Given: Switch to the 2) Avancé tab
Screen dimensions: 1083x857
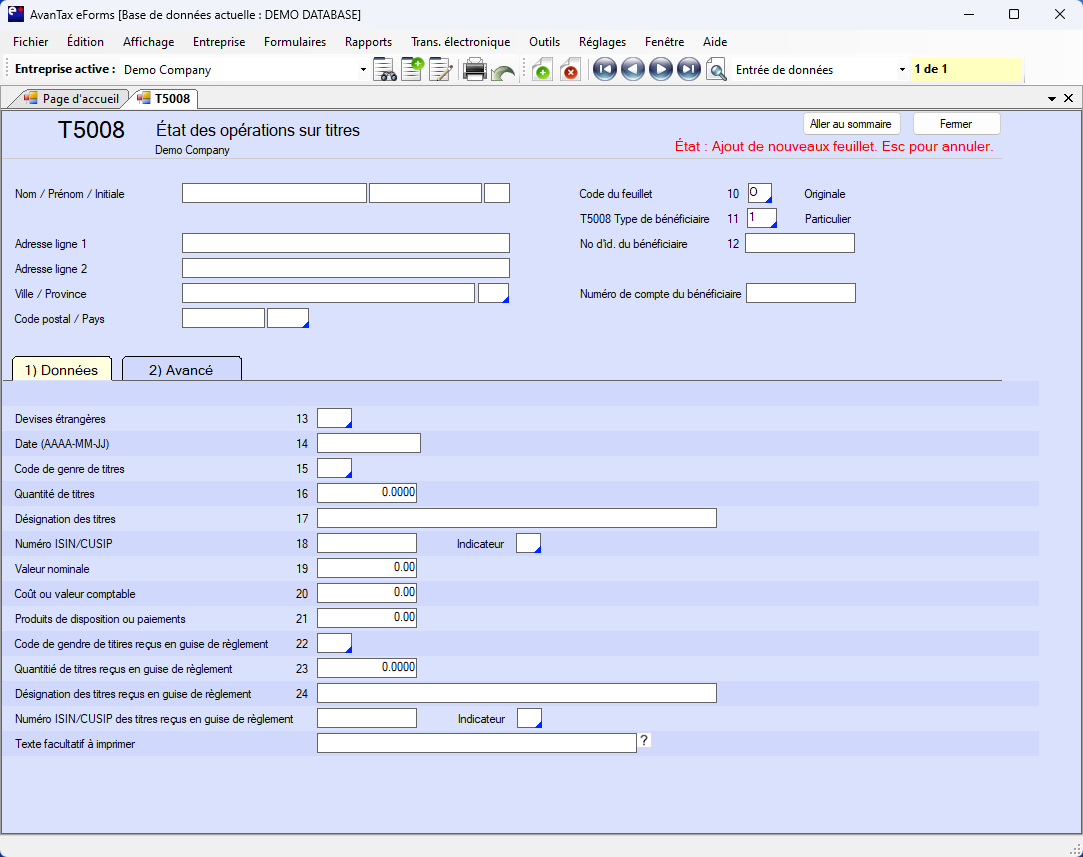Looking at the screenshot, I should pyautogui.click(x=181, y=370).
